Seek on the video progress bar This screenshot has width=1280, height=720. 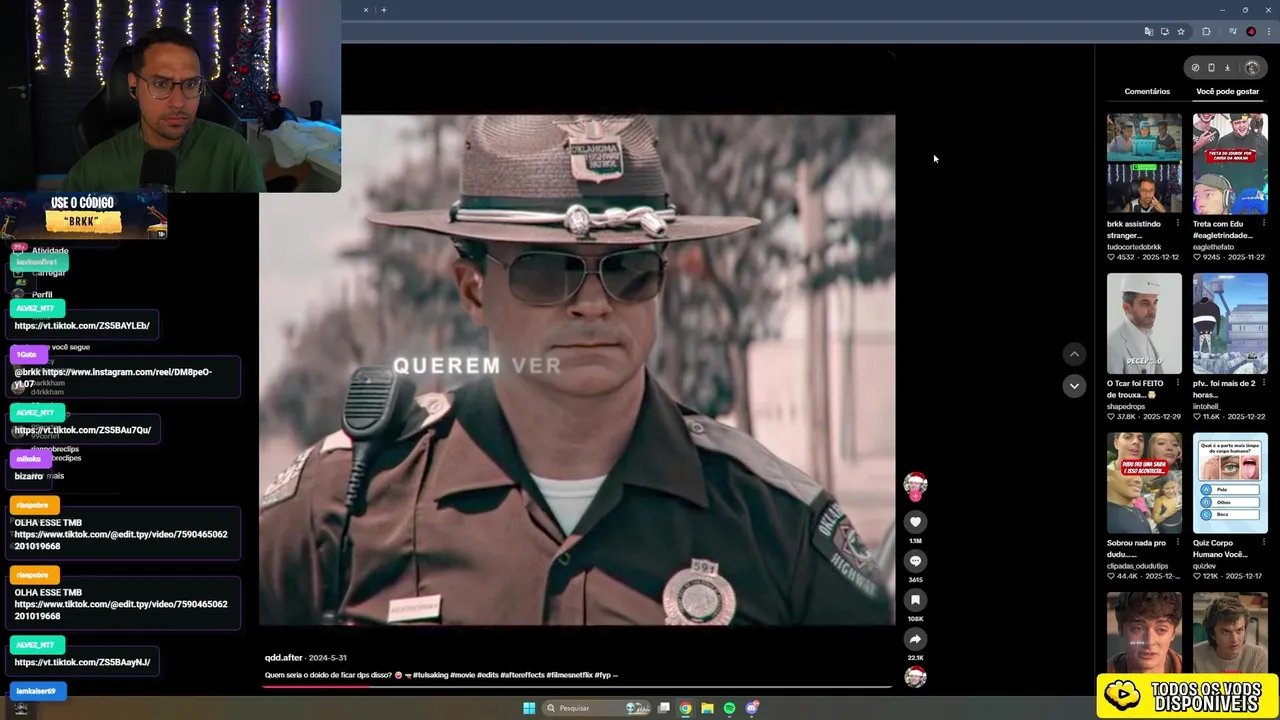[577, 687]
